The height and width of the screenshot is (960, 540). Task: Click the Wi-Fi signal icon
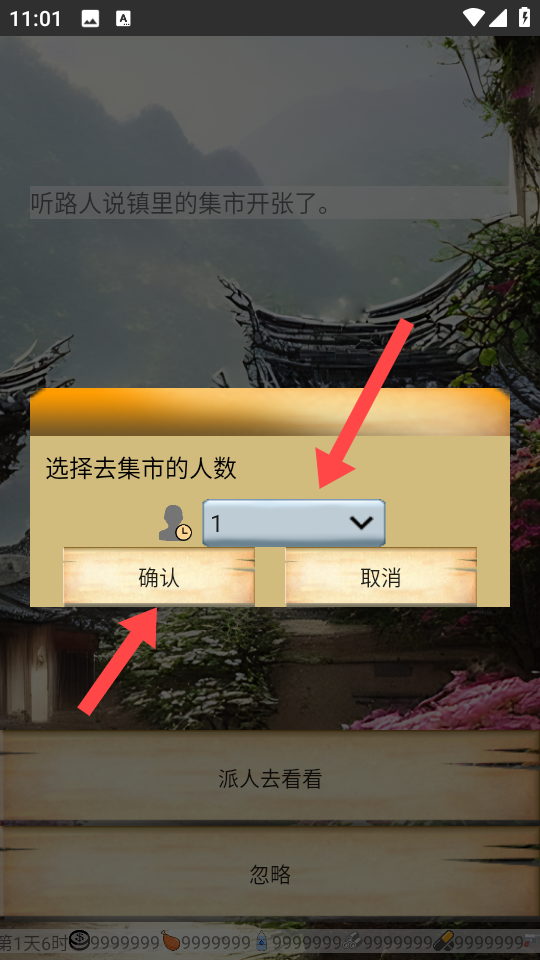(474, 18)
